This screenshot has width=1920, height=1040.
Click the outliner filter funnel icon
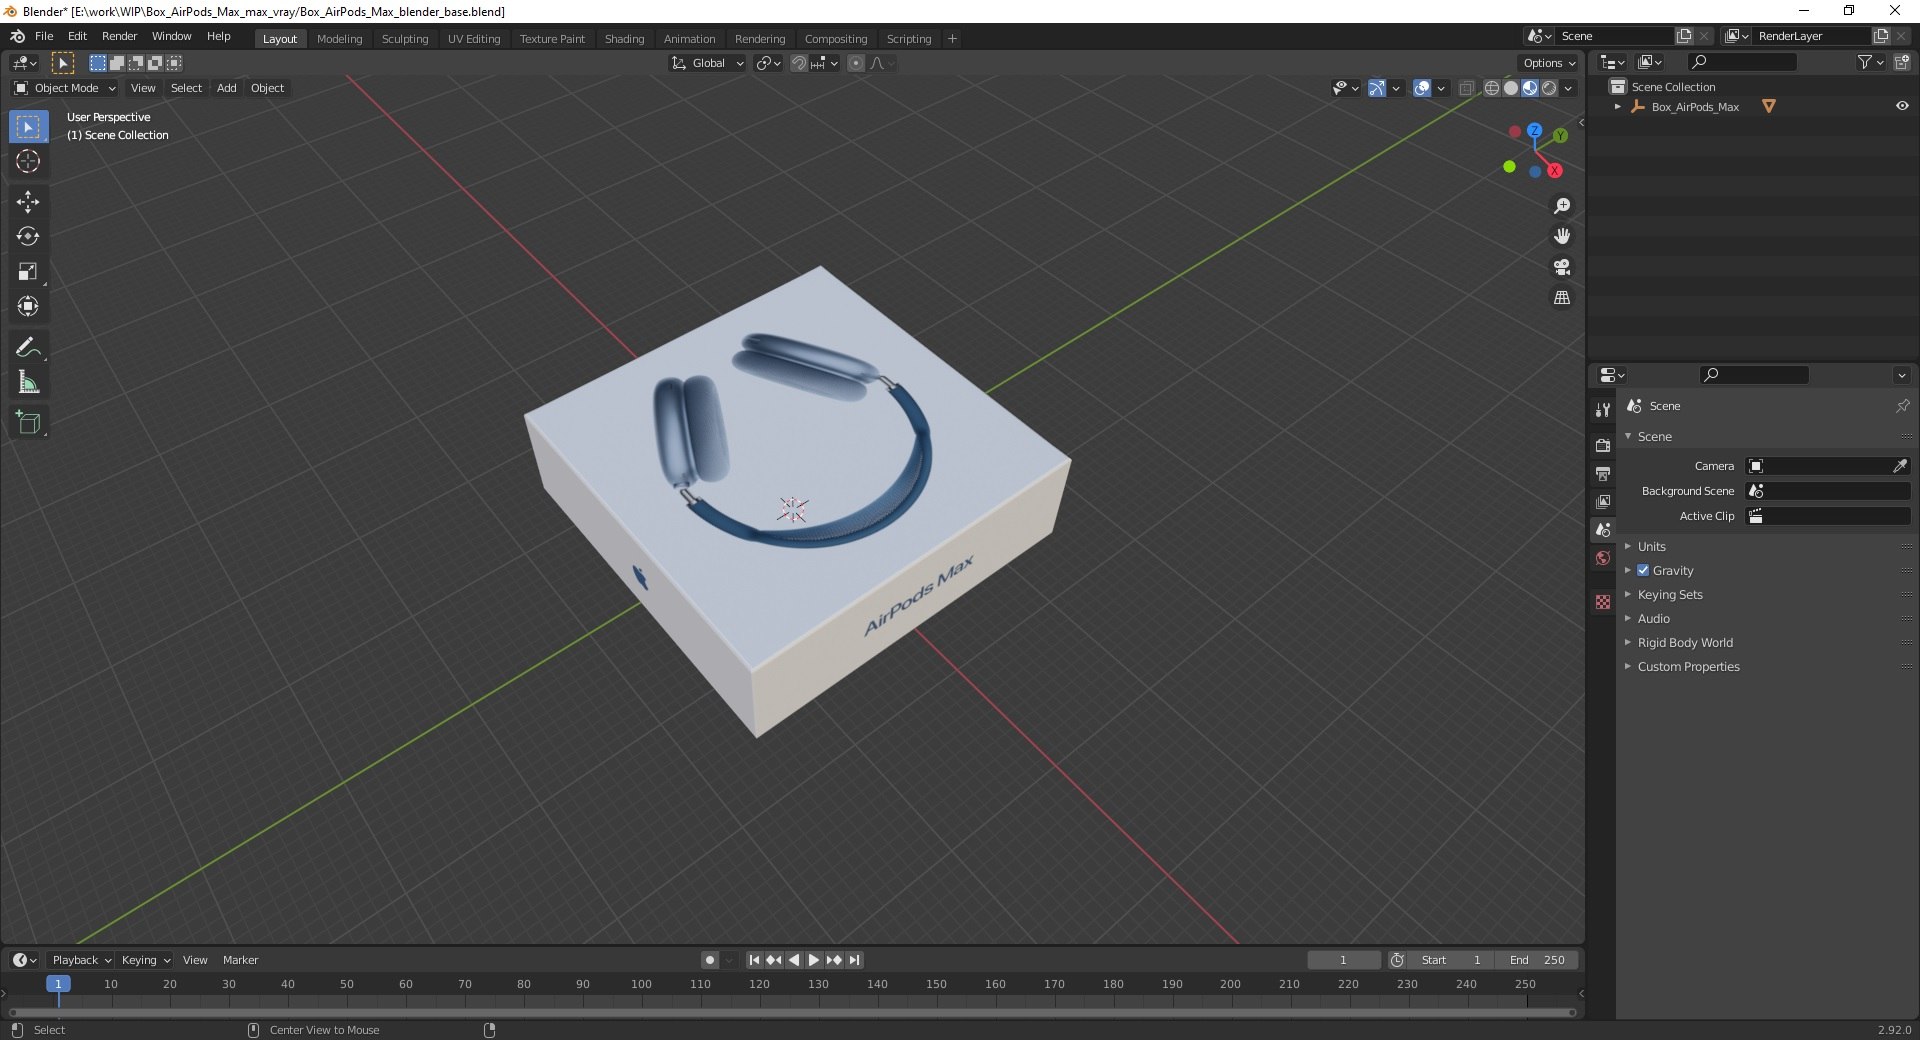tap(1864, 62)
